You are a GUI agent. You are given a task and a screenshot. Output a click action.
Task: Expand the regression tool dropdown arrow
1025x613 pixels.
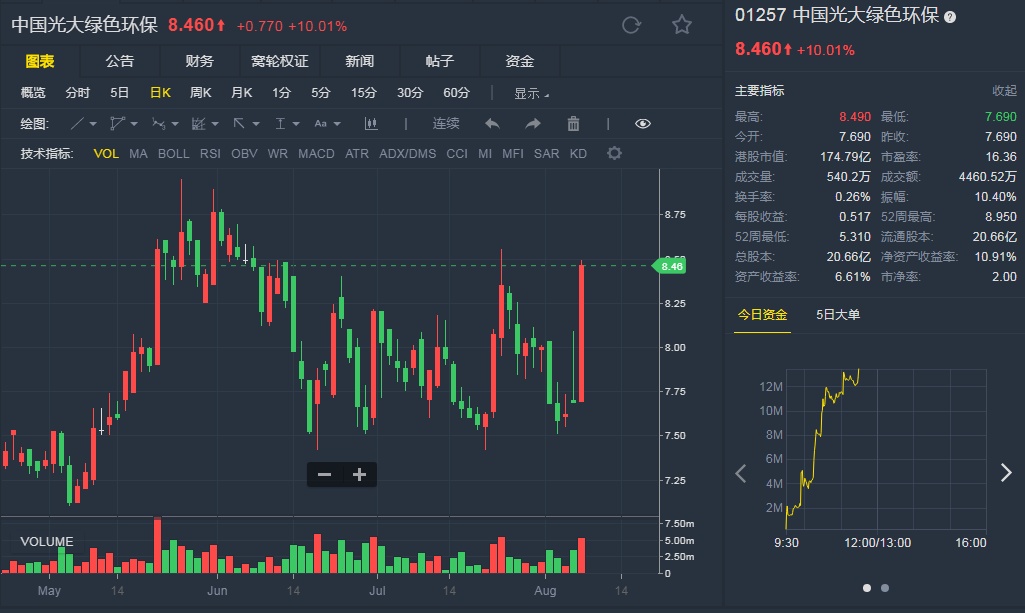(x=214, y=124)
